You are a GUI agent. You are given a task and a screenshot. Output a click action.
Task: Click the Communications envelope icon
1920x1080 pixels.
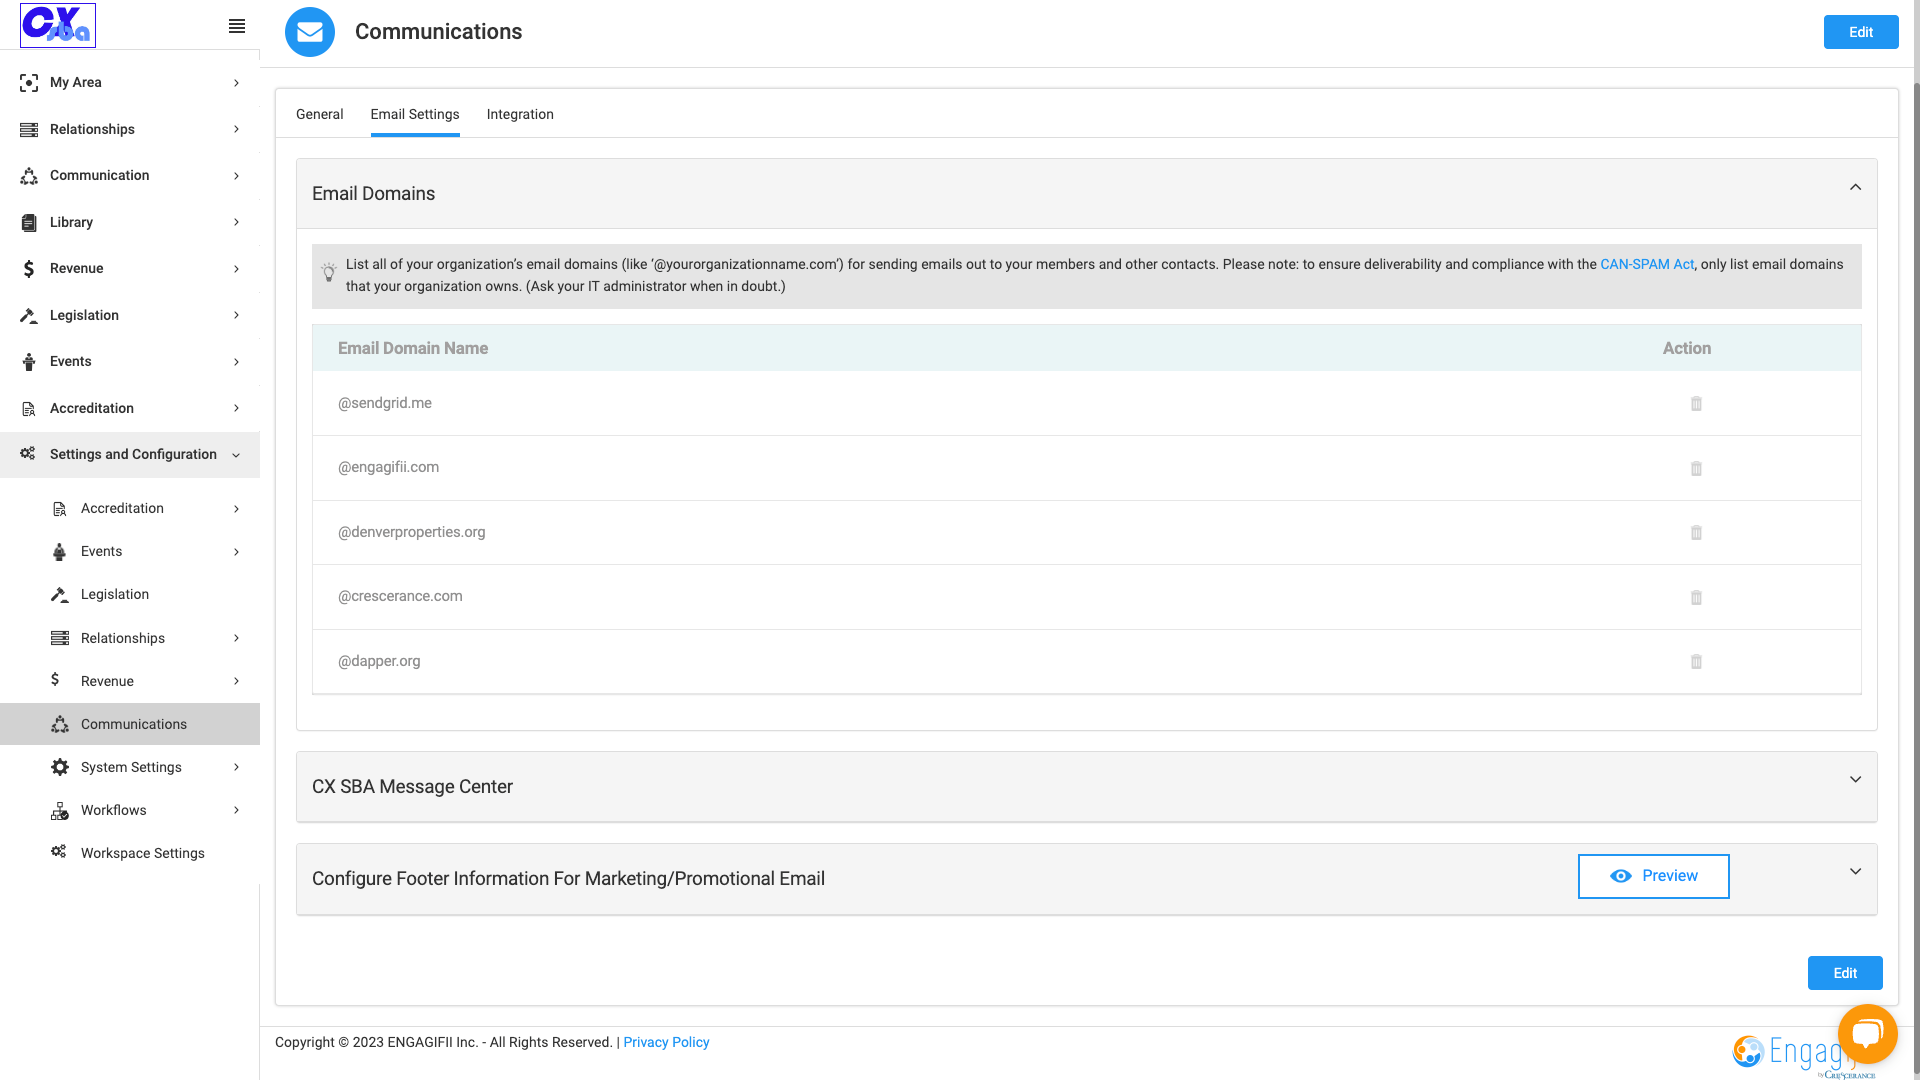pyautogui.click(x=310, y=32)
